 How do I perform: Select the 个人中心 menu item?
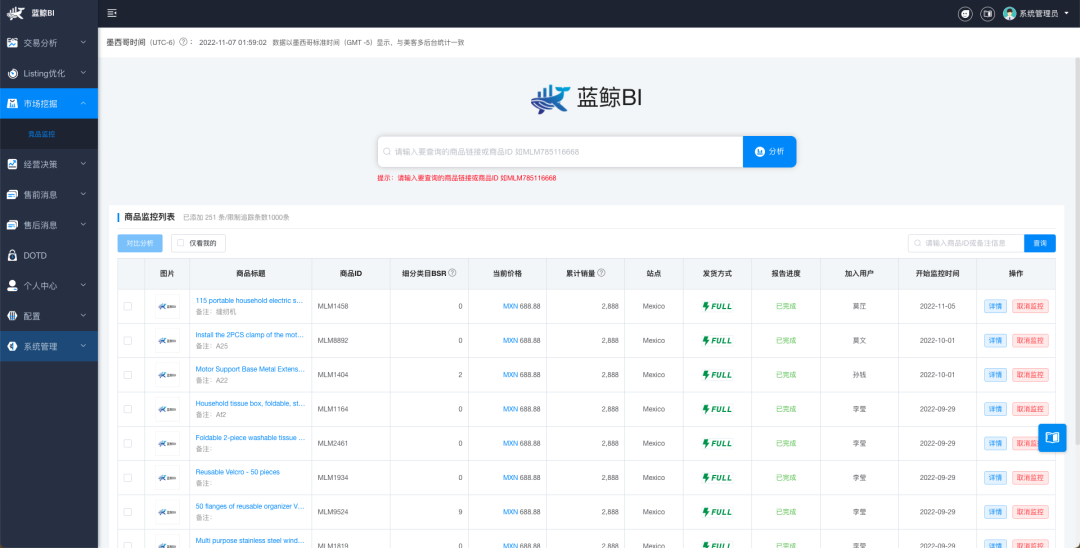[x=49, y=286]
